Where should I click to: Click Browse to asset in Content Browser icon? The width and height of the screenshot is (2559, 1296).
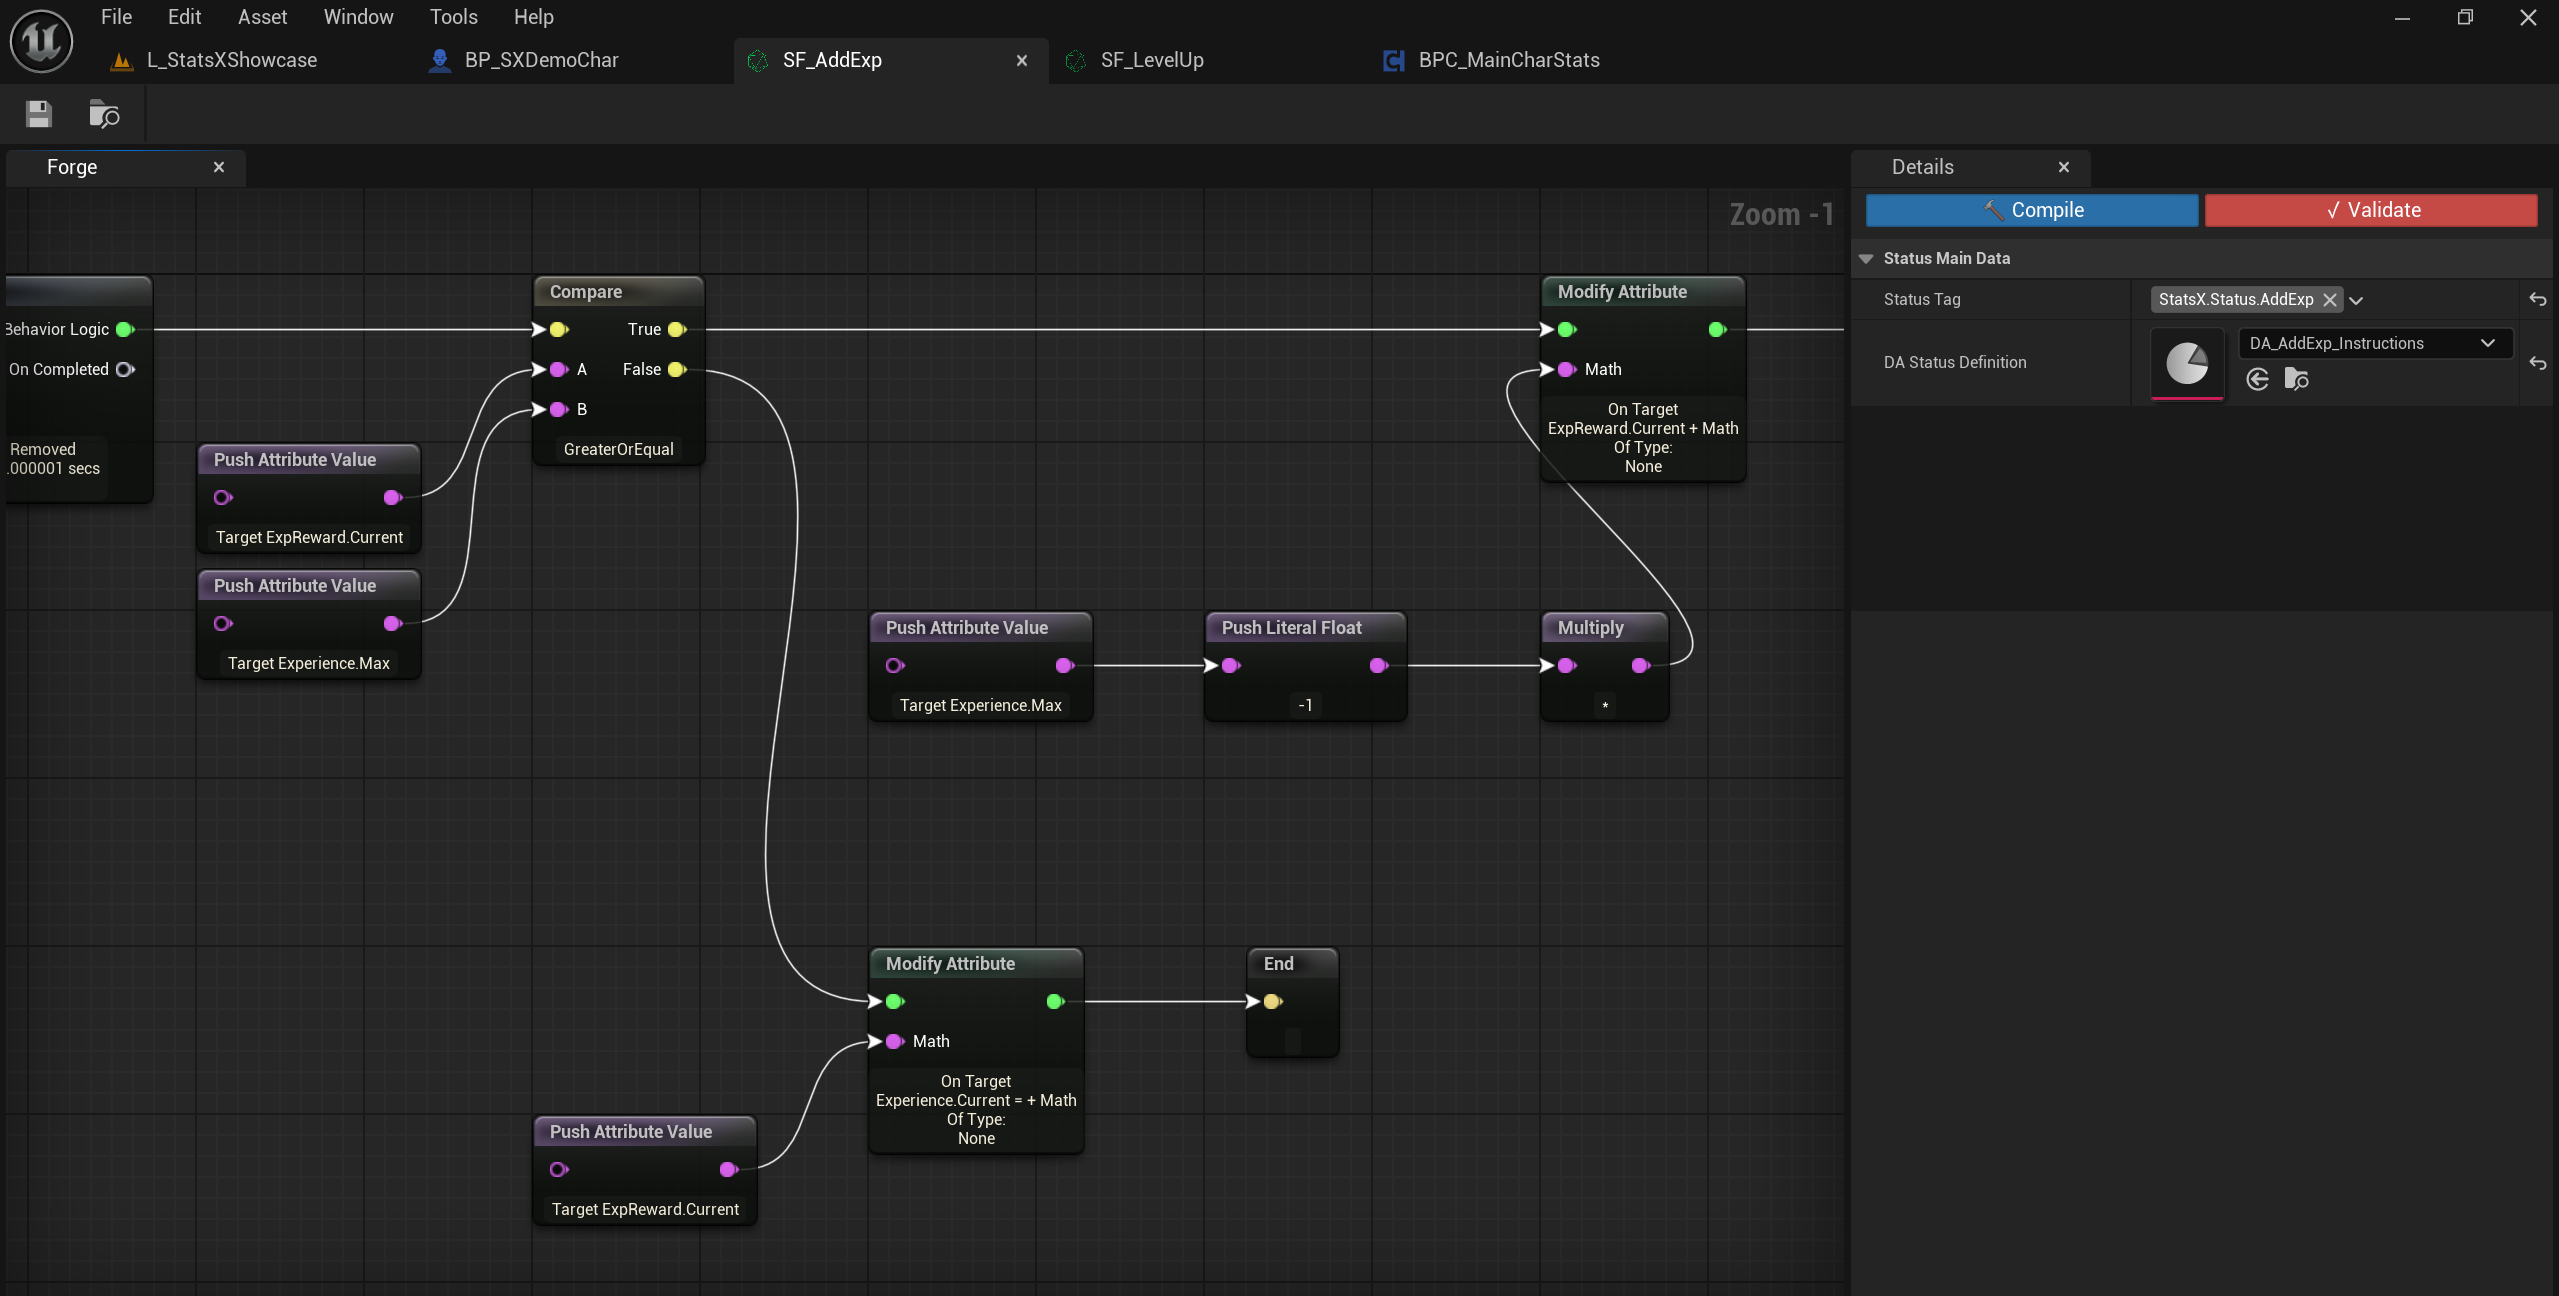tap(104, 114)
